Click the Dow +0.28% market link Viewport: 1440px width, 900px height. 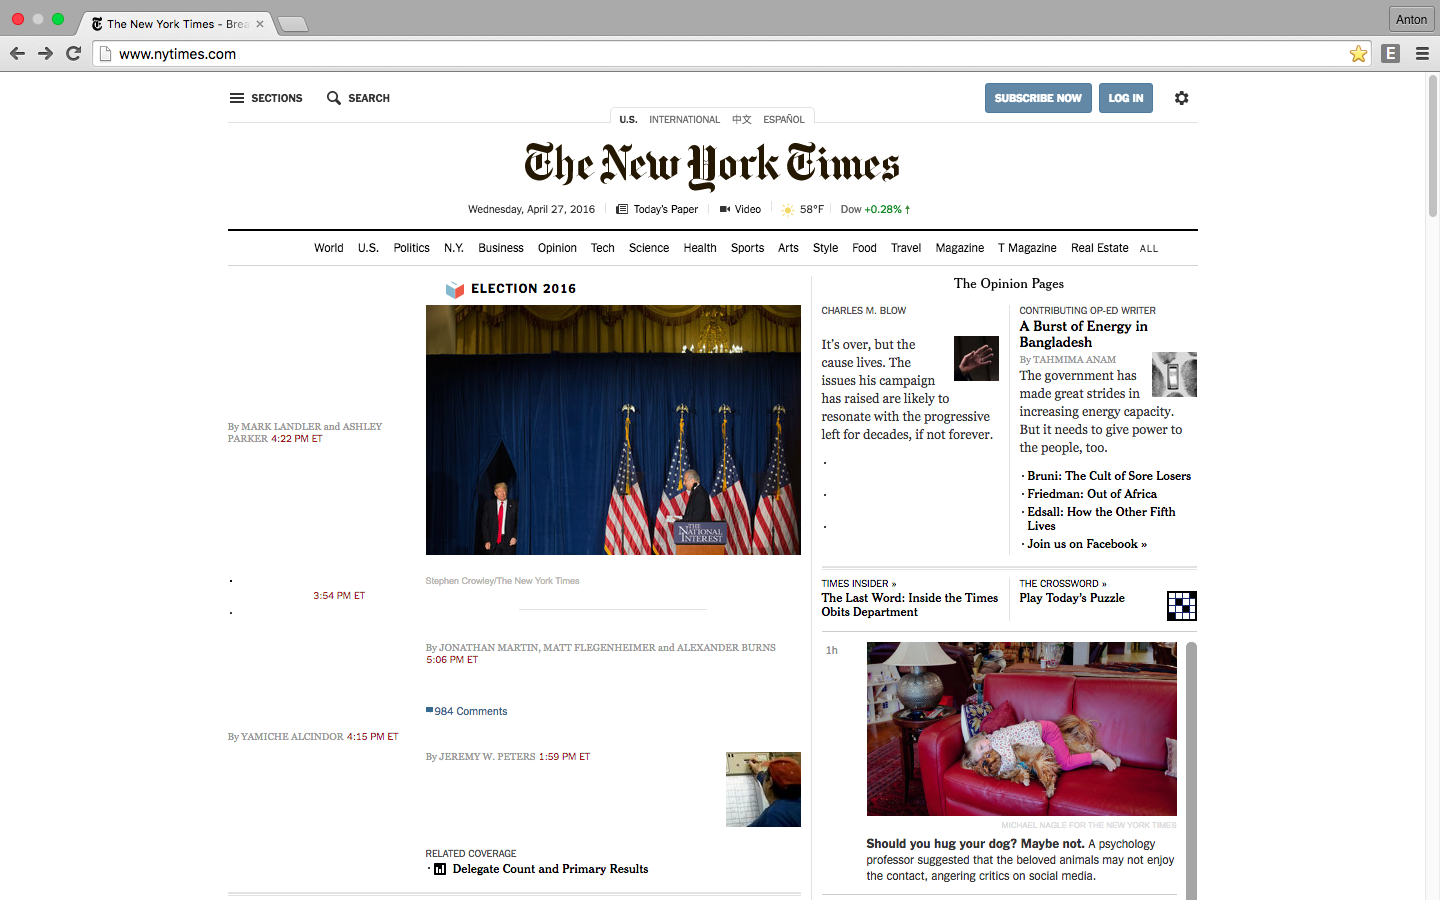[875, 209]
